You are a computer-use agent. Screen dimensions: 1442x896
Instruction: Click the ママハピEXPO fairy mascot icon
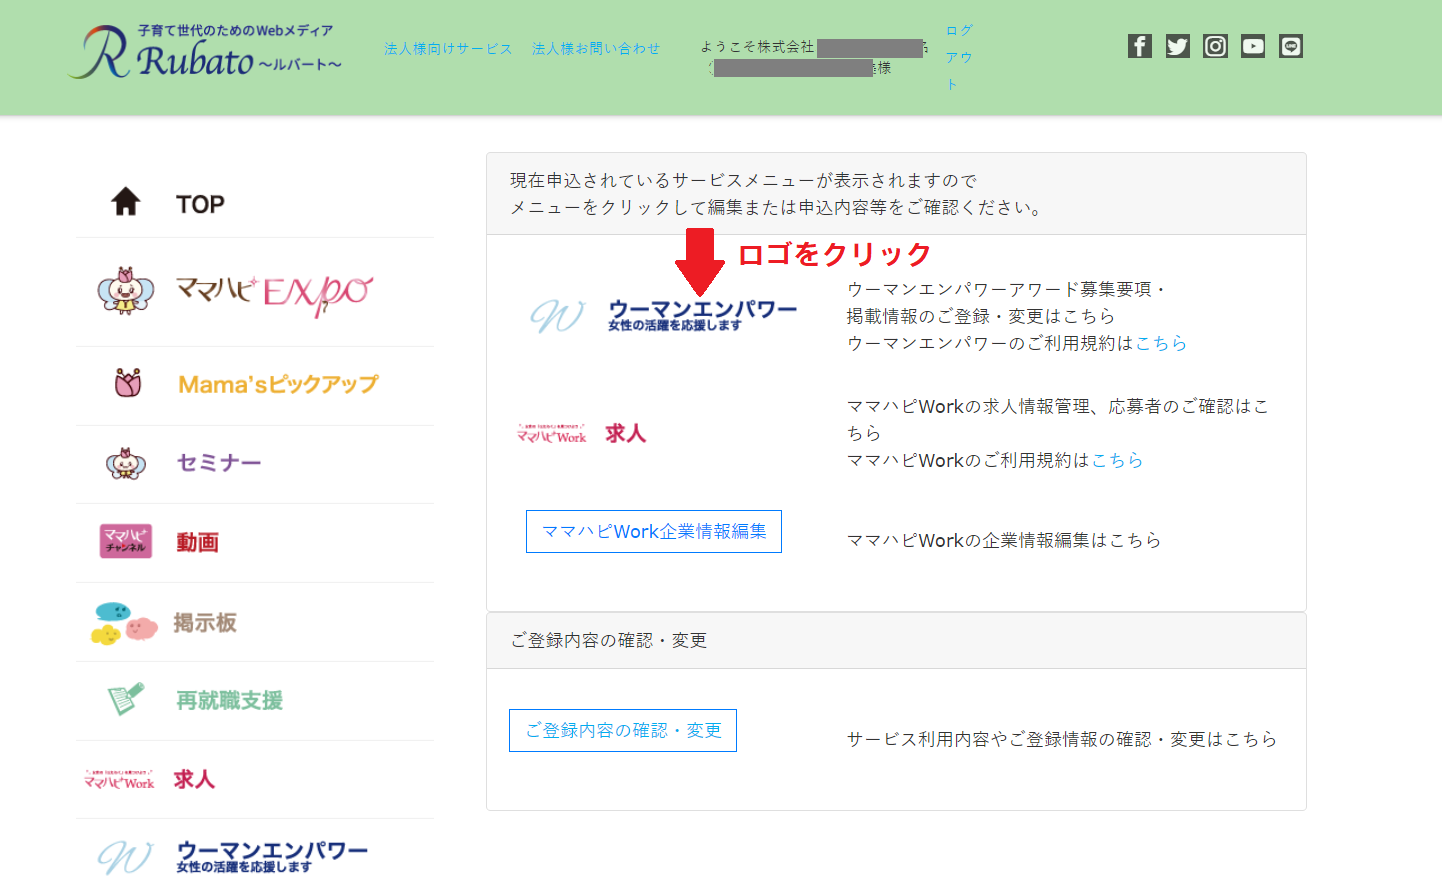(x=125, y=291)
